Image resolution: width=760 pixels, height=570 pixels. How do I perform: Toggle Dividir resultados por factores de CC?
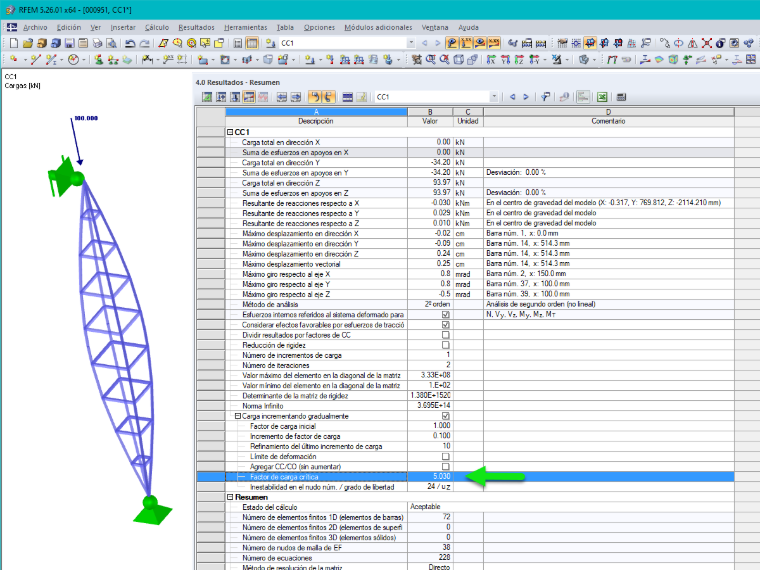[x=445, y=335]
